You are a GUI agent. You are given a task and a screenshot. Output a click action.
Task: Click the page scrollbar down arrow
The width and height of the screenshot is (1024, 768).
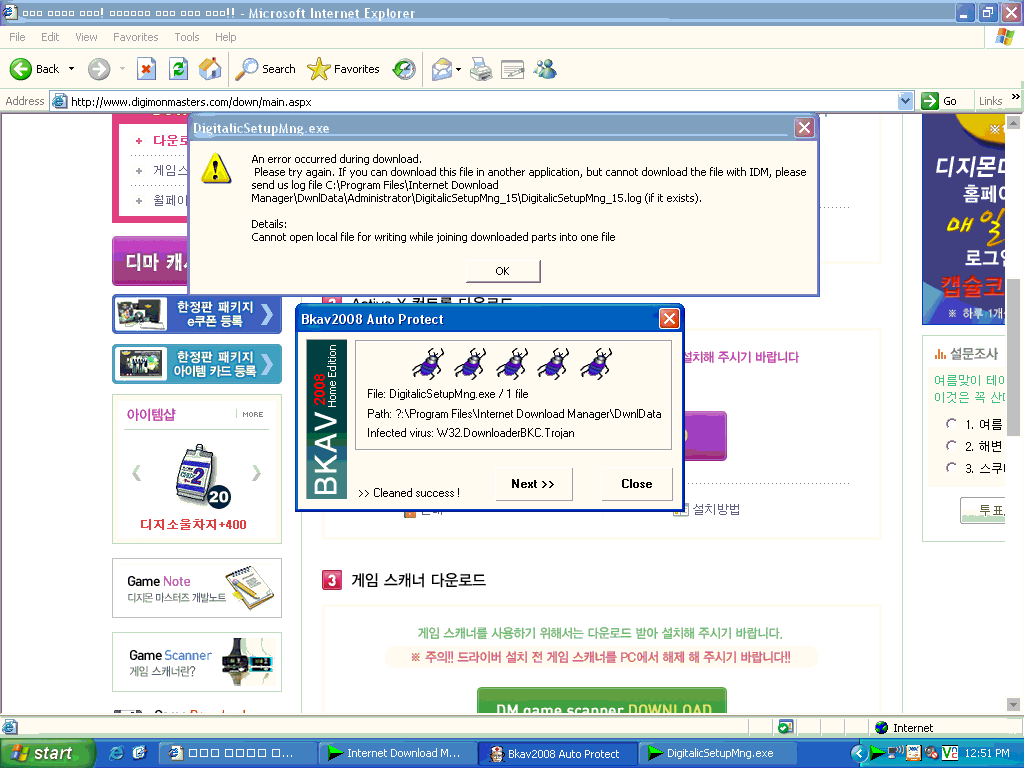[1014, 705]
